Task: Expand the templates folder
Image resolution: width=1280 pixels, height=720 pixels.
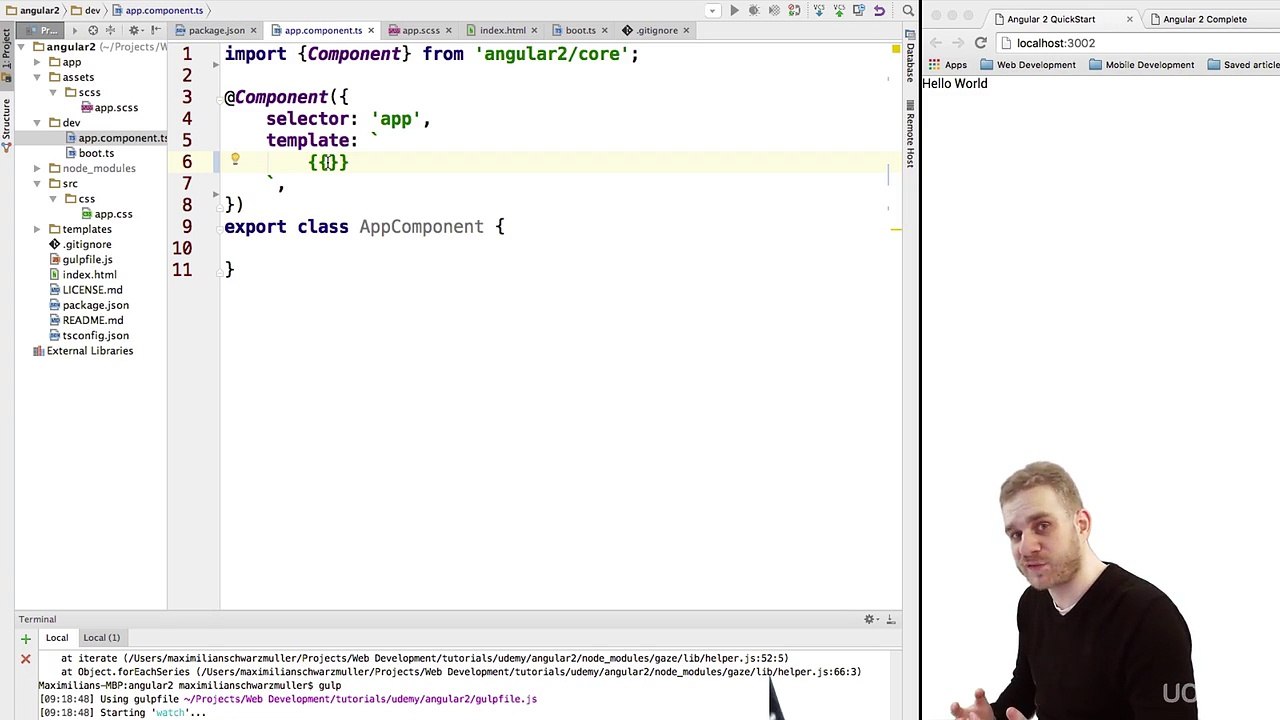Action: [x=38, y=229]
